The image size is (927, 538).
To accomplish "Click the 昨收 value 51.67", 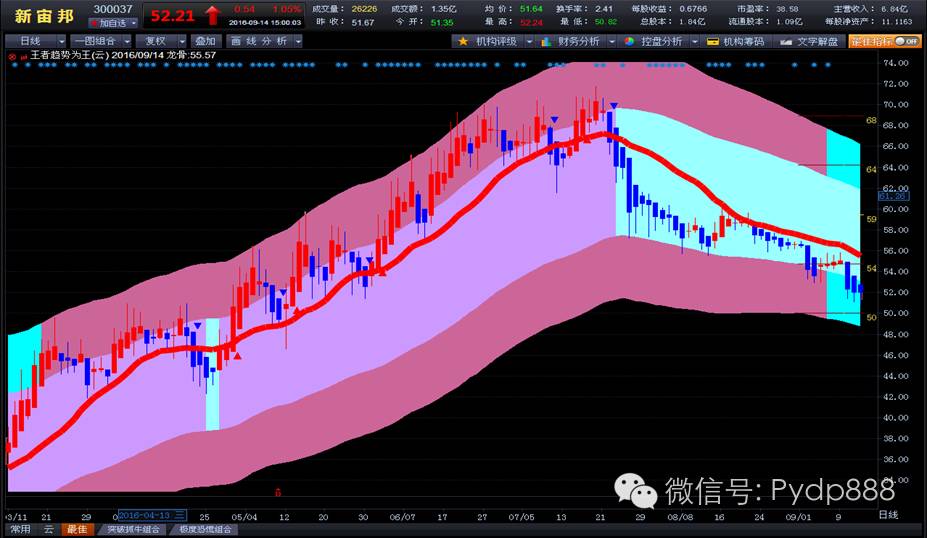I will pos(362,22).
